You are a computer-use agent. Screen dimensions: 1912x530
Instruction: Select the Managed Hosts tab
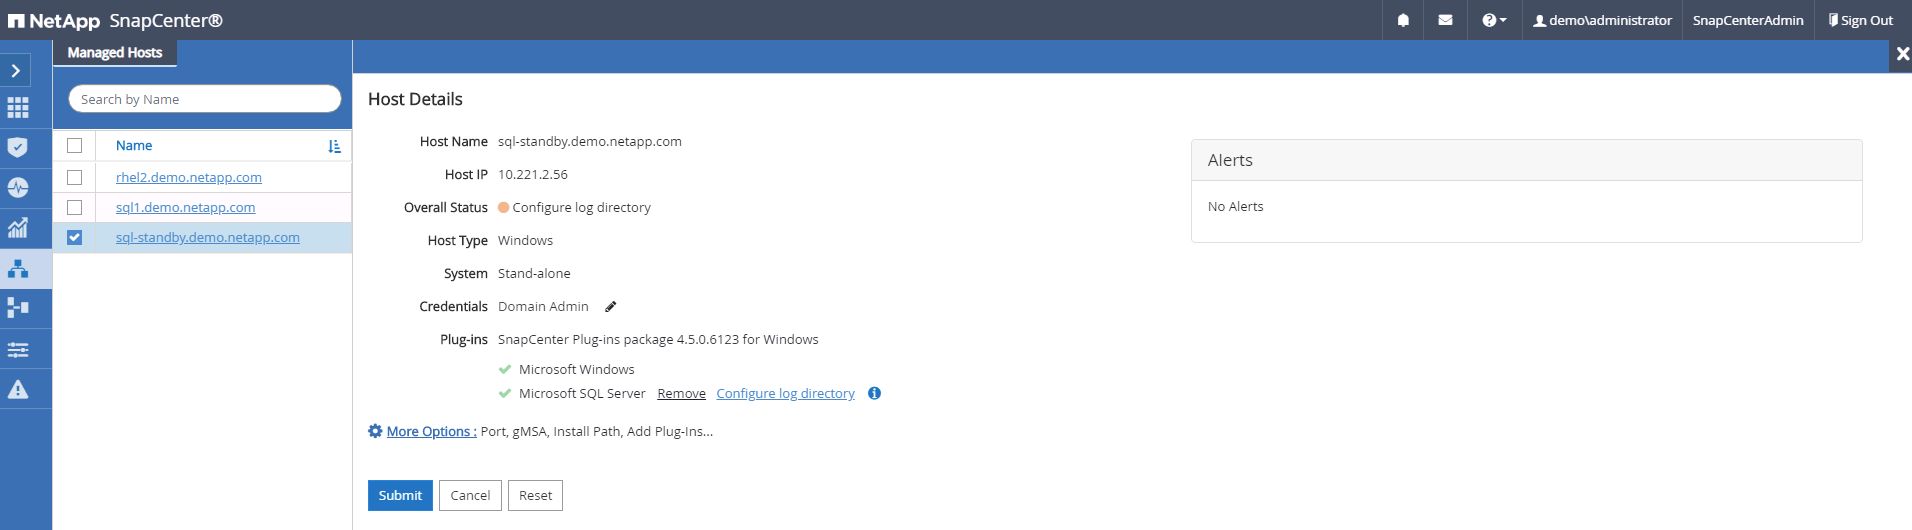[115, 53]
